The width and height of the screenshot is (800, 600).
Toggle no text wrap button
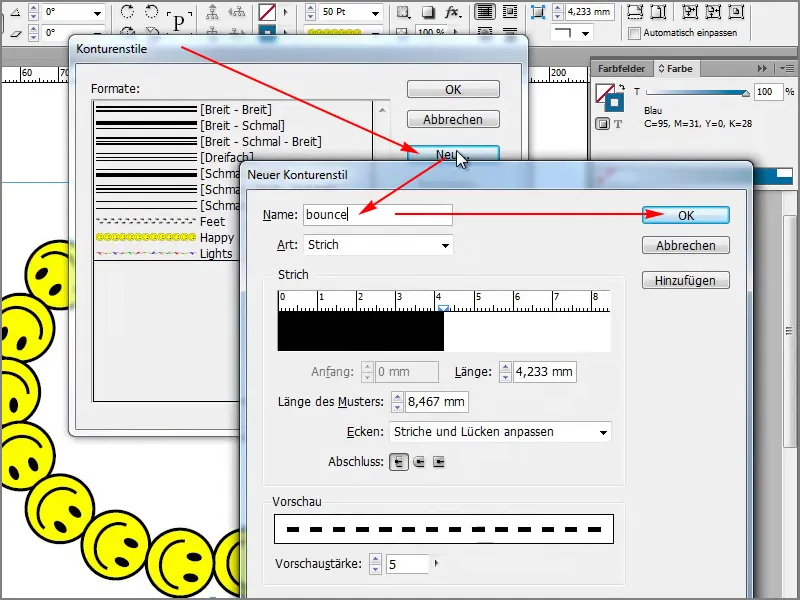pos(485,12)
